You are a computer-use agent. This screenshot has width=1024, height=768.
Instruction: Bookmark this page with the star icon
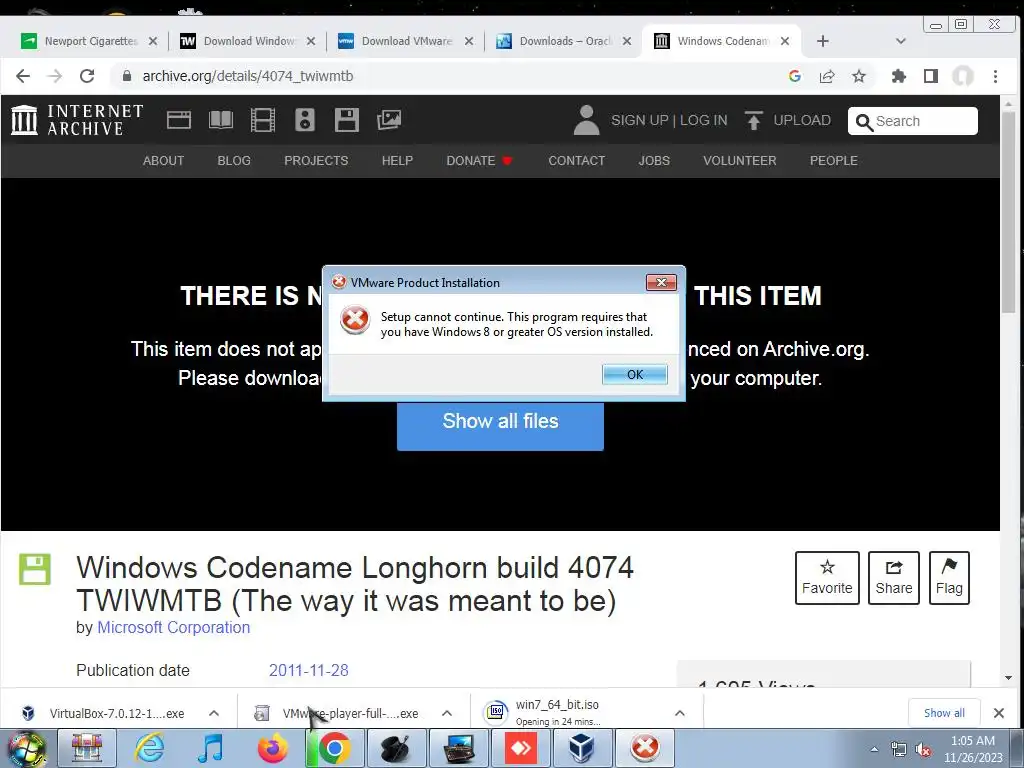(x=859, y=76)
